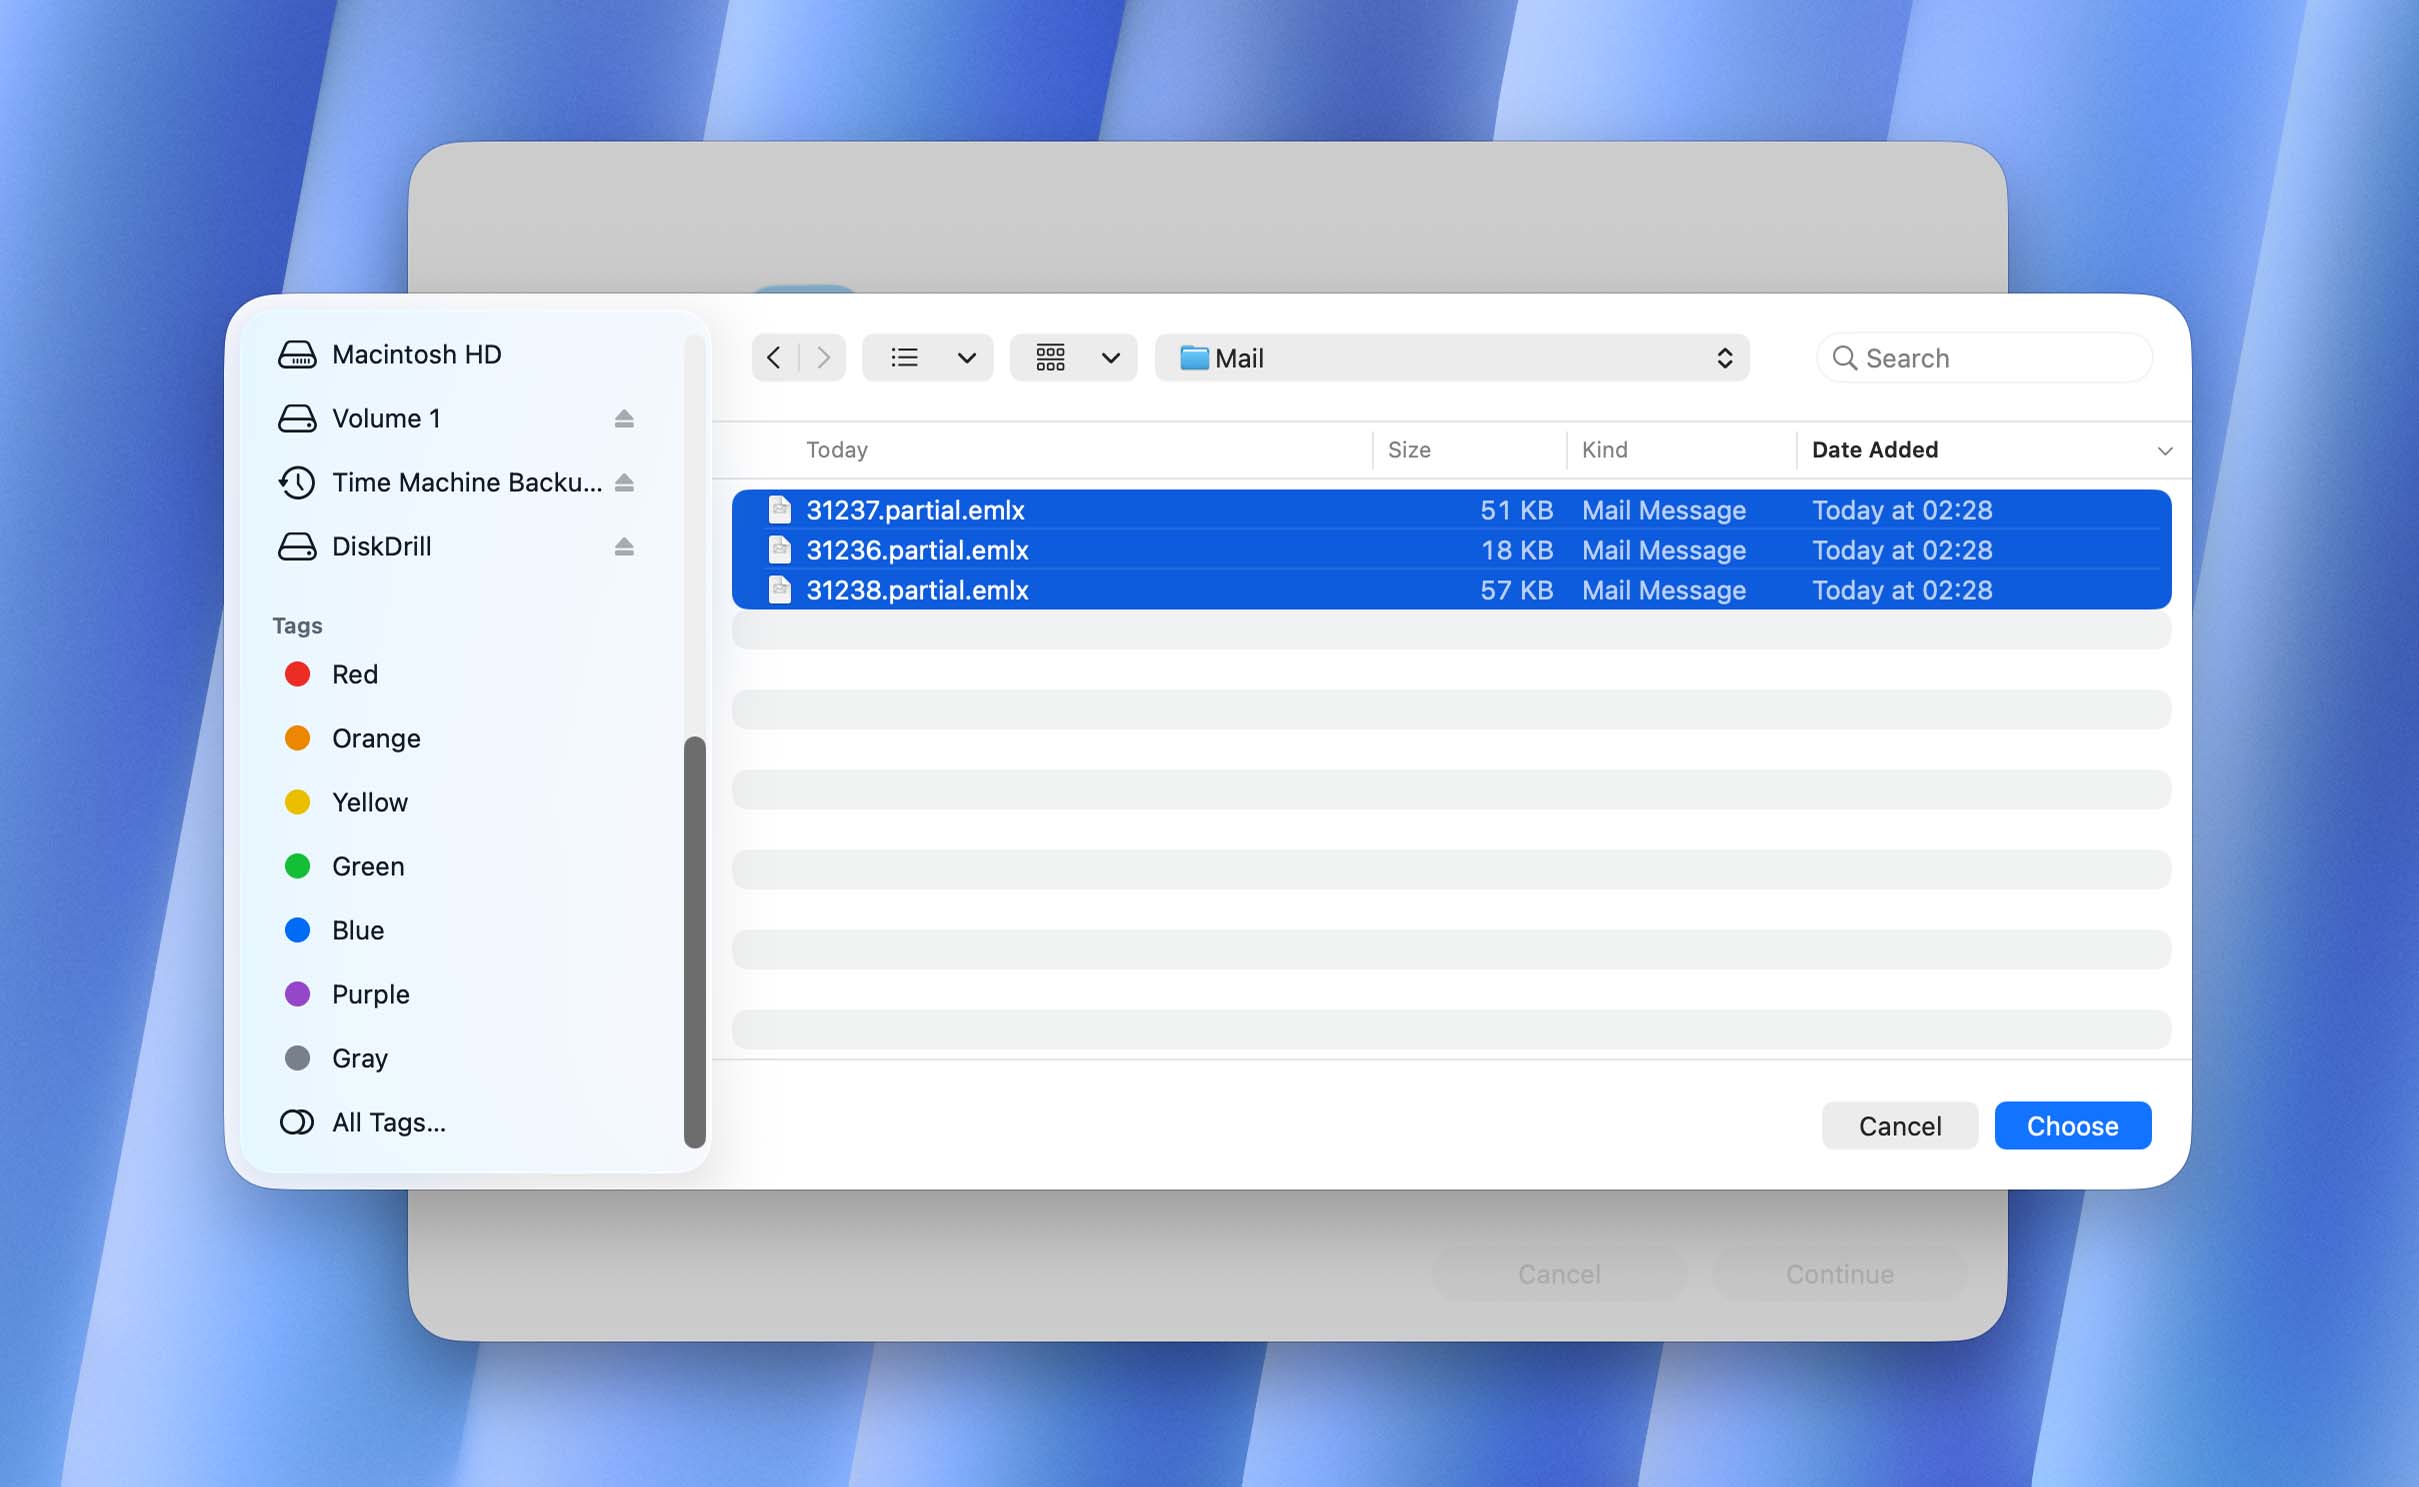The height and width of the screenshot is (1487, 2419).
Task: Eject the DiskDrill volume
Action: click(624, 546)
